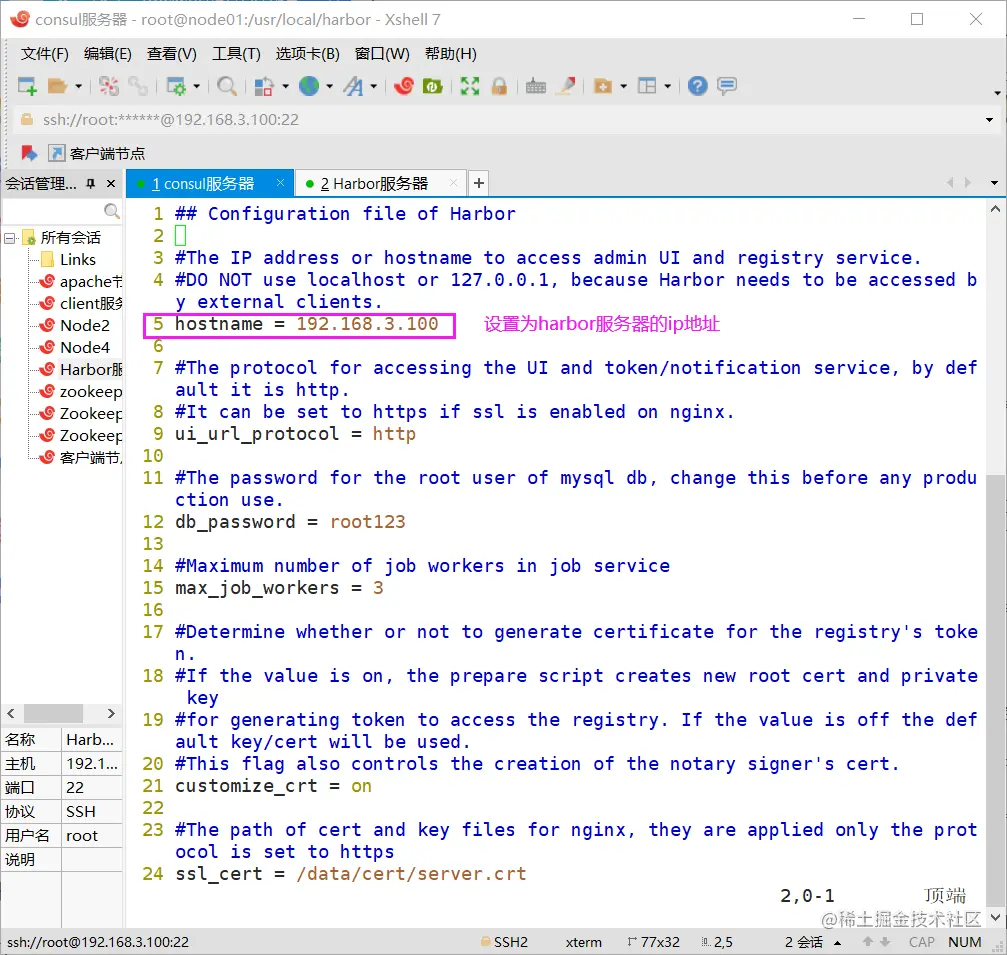Launch the red Xmanager swirl icon

pos(403,85)
